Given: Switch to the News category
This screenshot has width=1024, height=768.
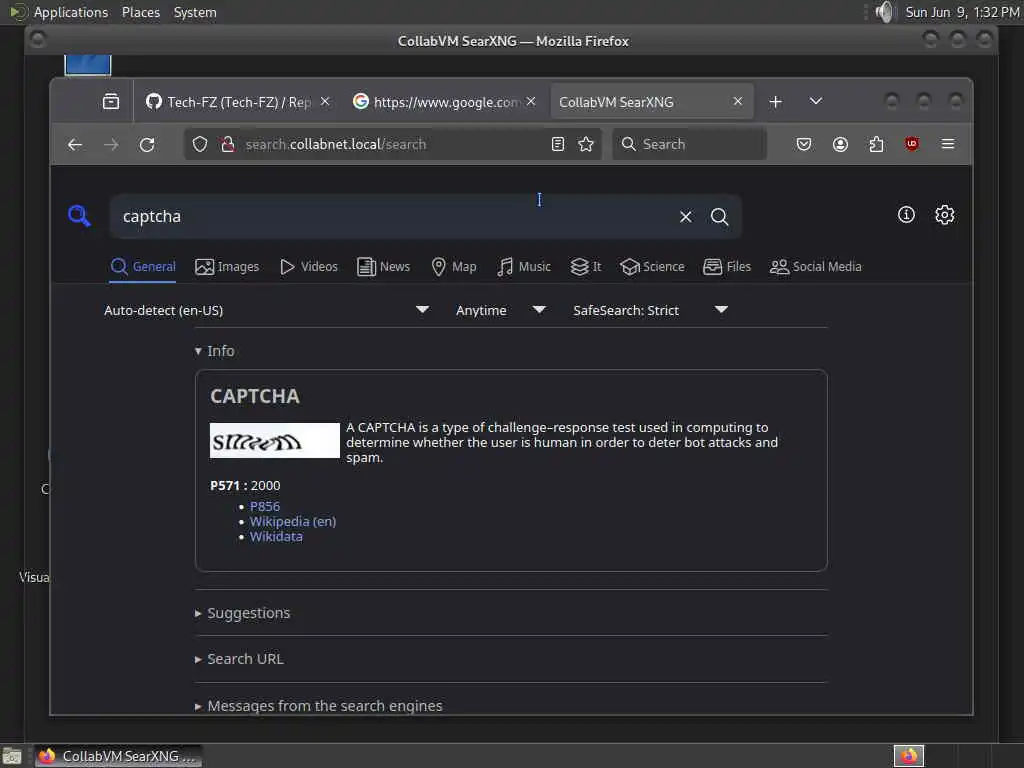Looking at the screenshot, I should pyautogui.click(x=384, y=267).
